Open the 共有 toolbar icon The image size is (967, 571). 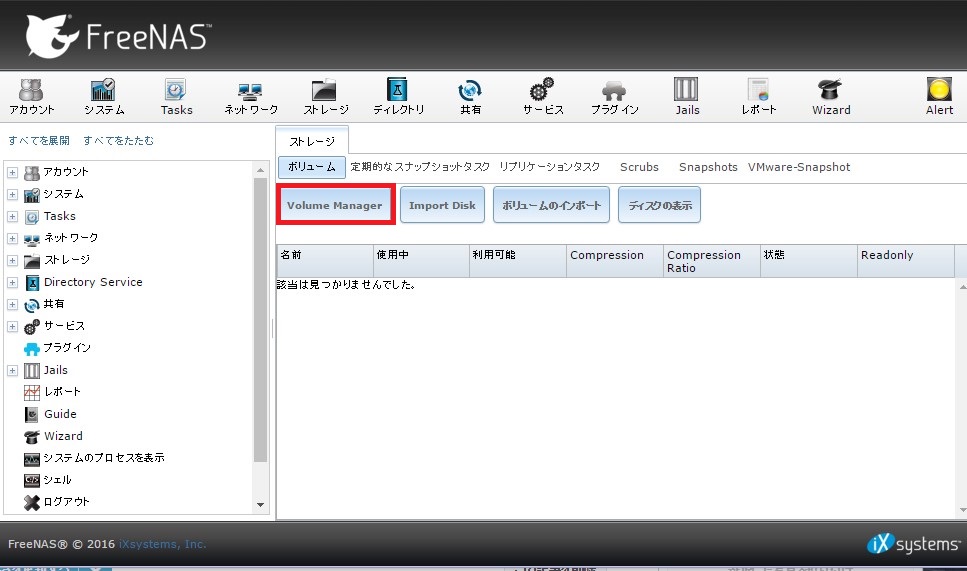(470, 97)
